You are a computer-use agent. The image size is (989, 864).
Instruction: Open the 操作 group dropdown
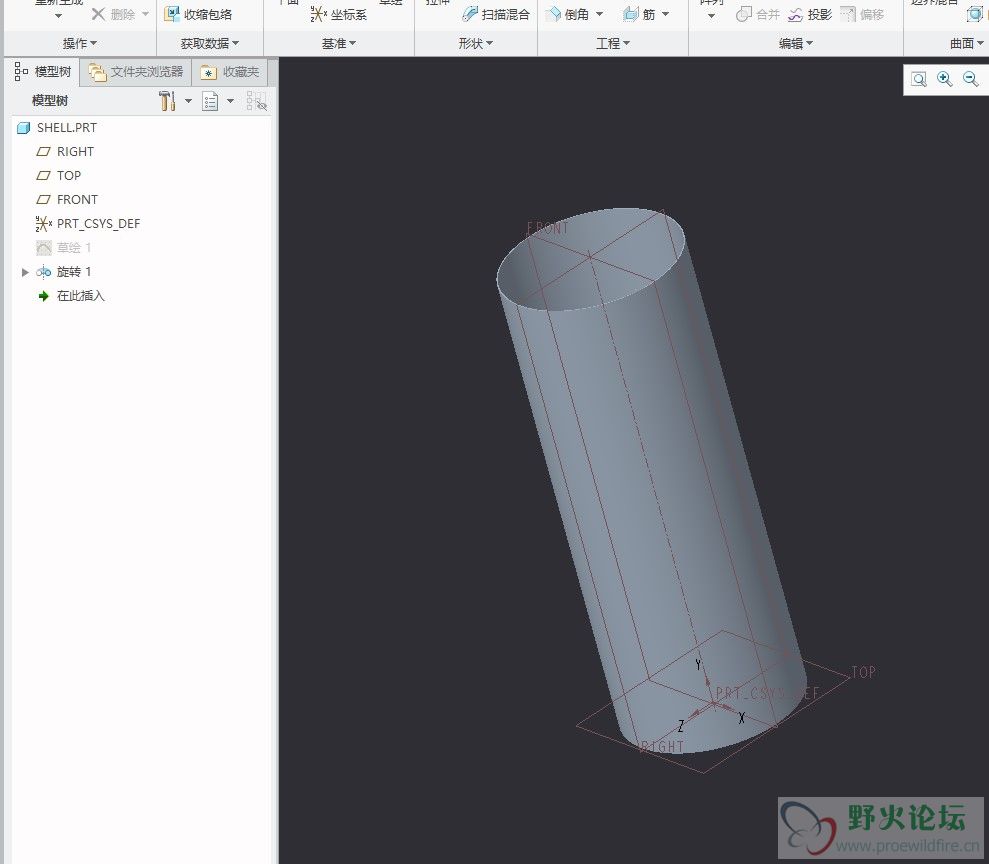[80, 44]
